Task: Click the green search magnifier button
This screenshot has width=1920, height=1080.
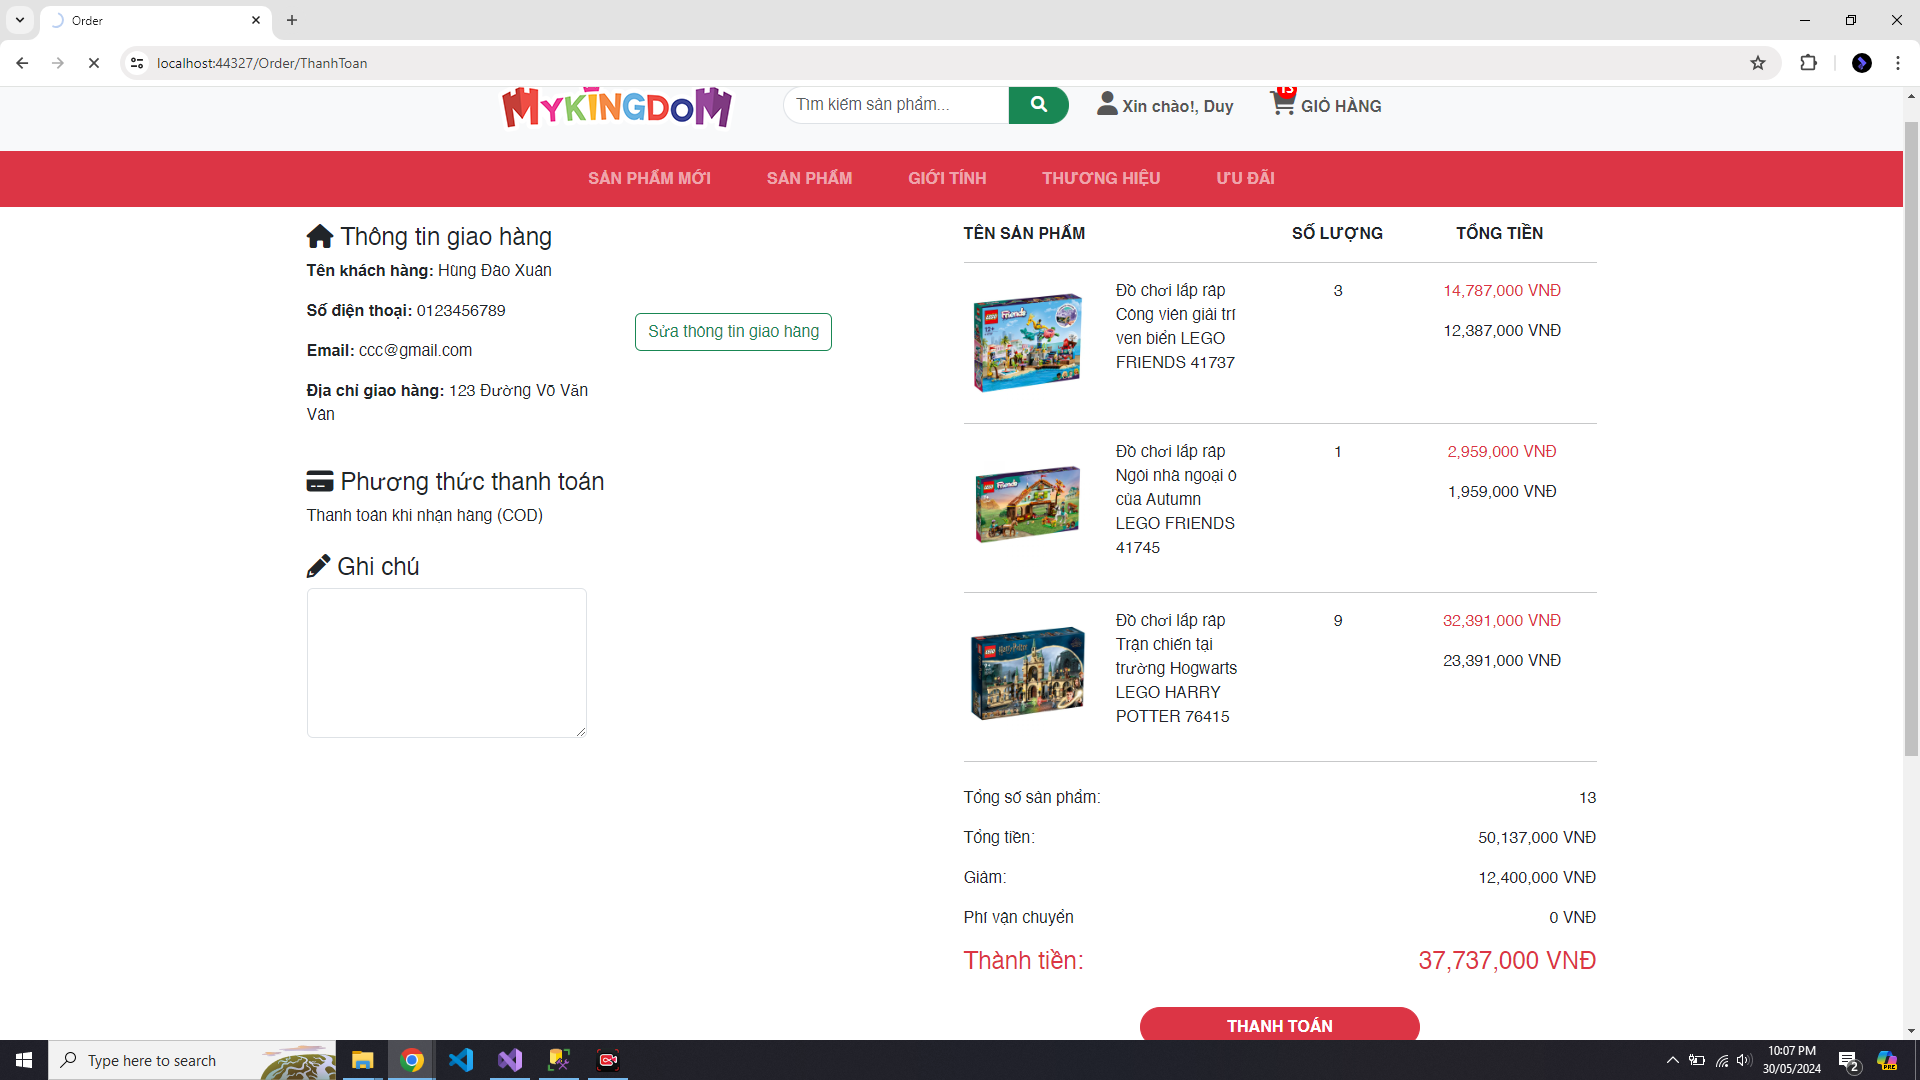Action: pyautogui.click(x=1038, y=104)
